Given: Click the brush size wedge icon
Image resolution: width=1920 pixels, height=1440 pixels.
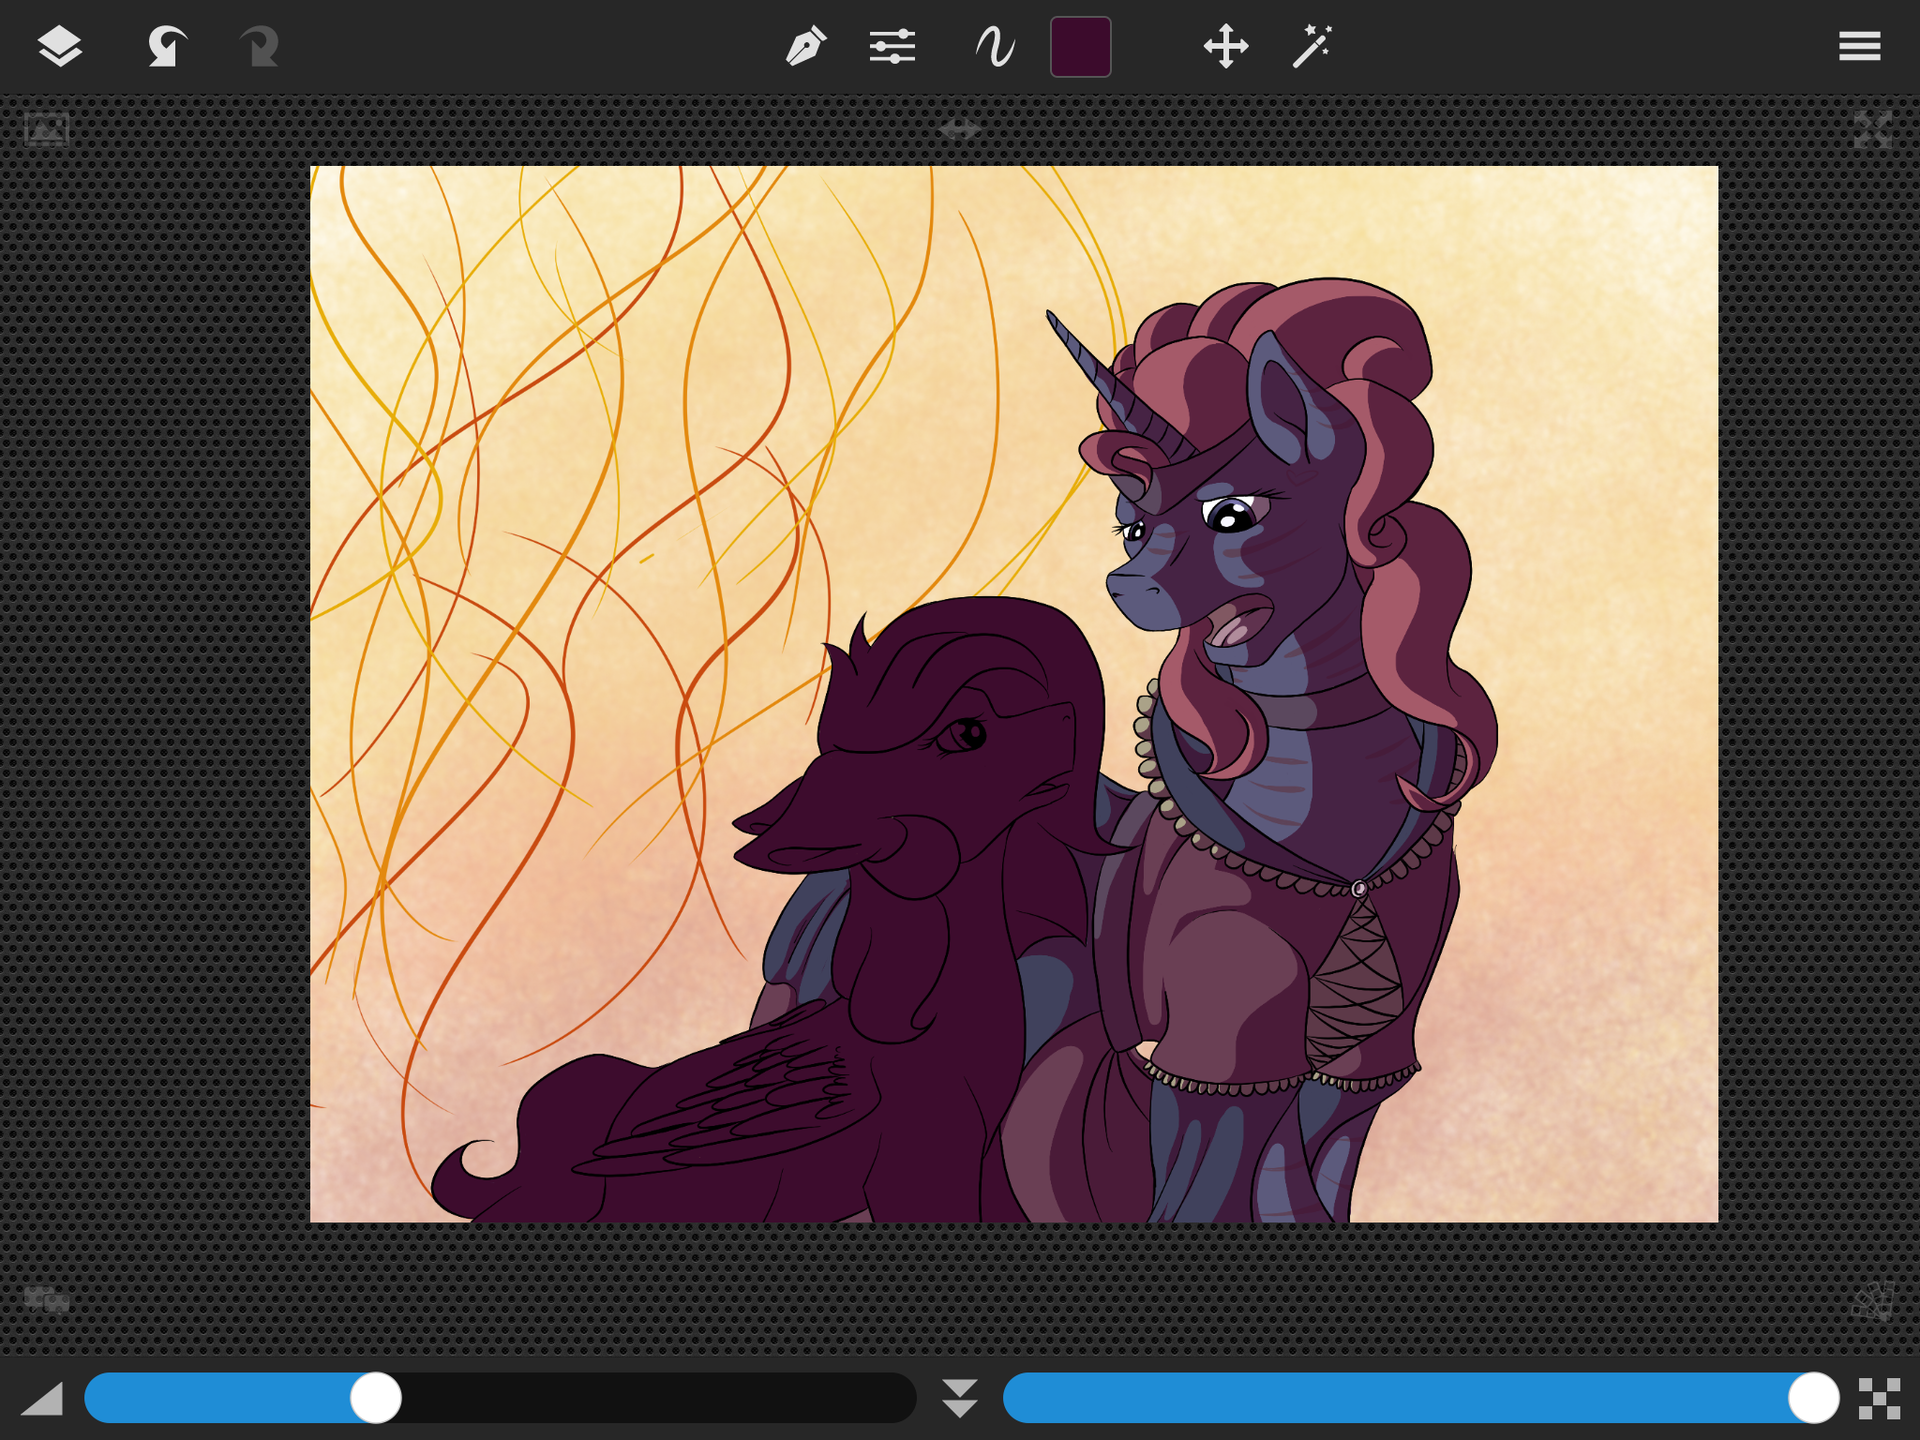Looking at the screenshot, I should pyautogui.click(x=42, y=1398).
